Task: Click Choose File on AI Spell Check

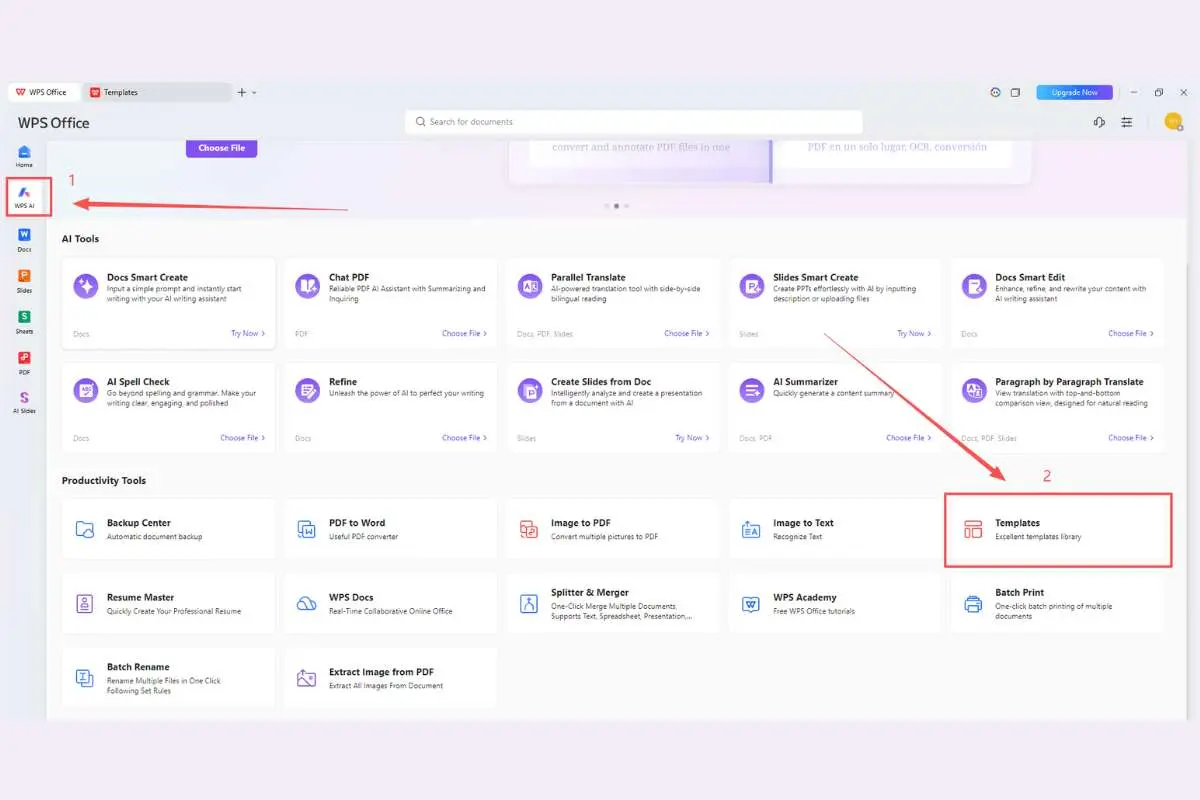Action: coord(243,437)
